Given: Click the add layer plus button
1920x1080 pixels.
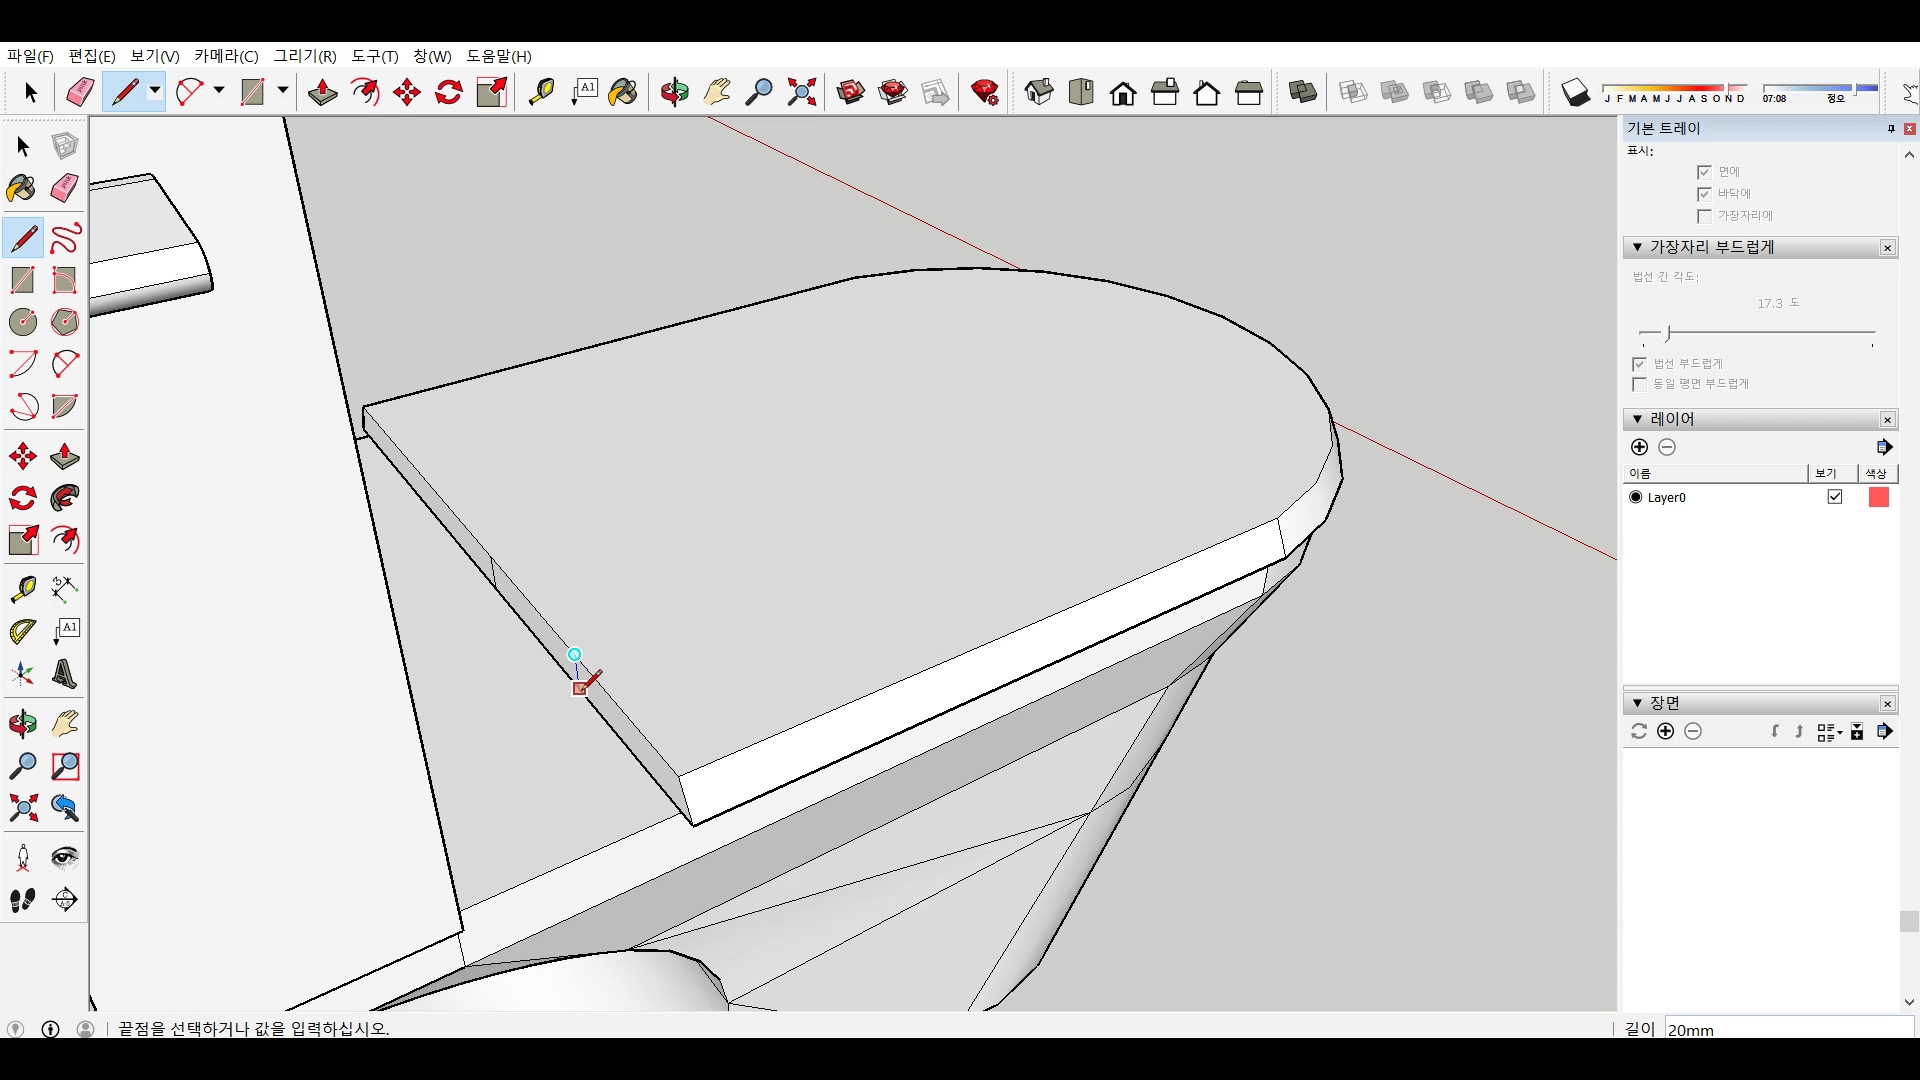Looking at the screenshot, I should (1639, 447).
